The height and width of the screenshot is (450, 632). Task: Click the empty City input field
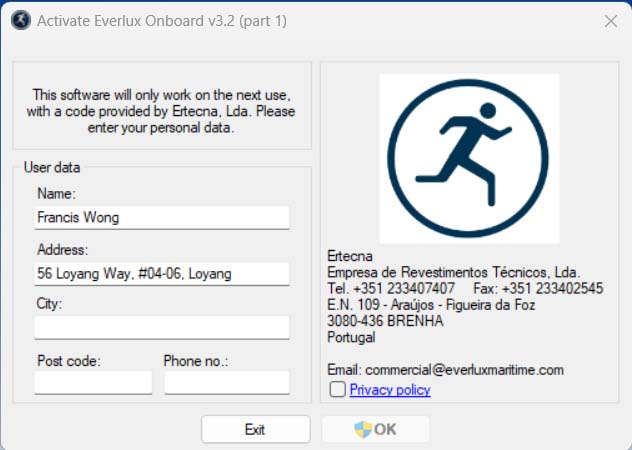tap(162, 327)
